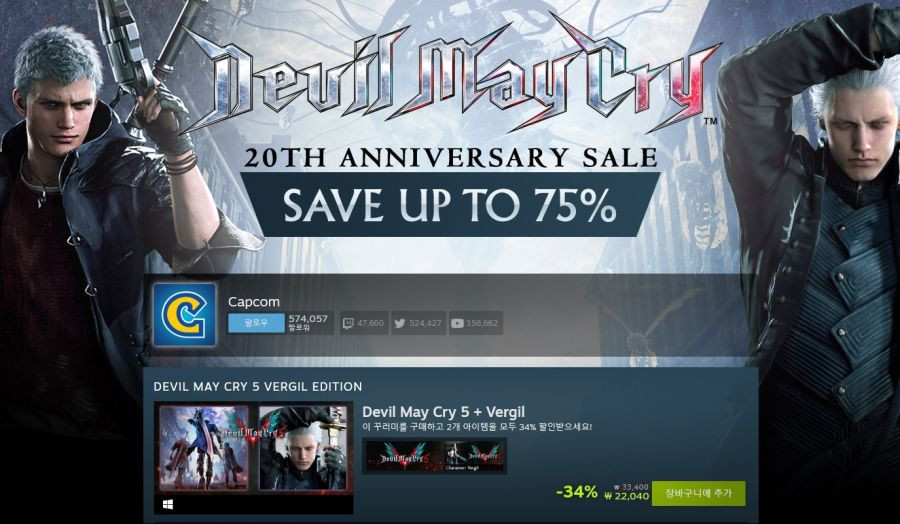
Task: Click the -34% discount badge
Action: [577, 492]
